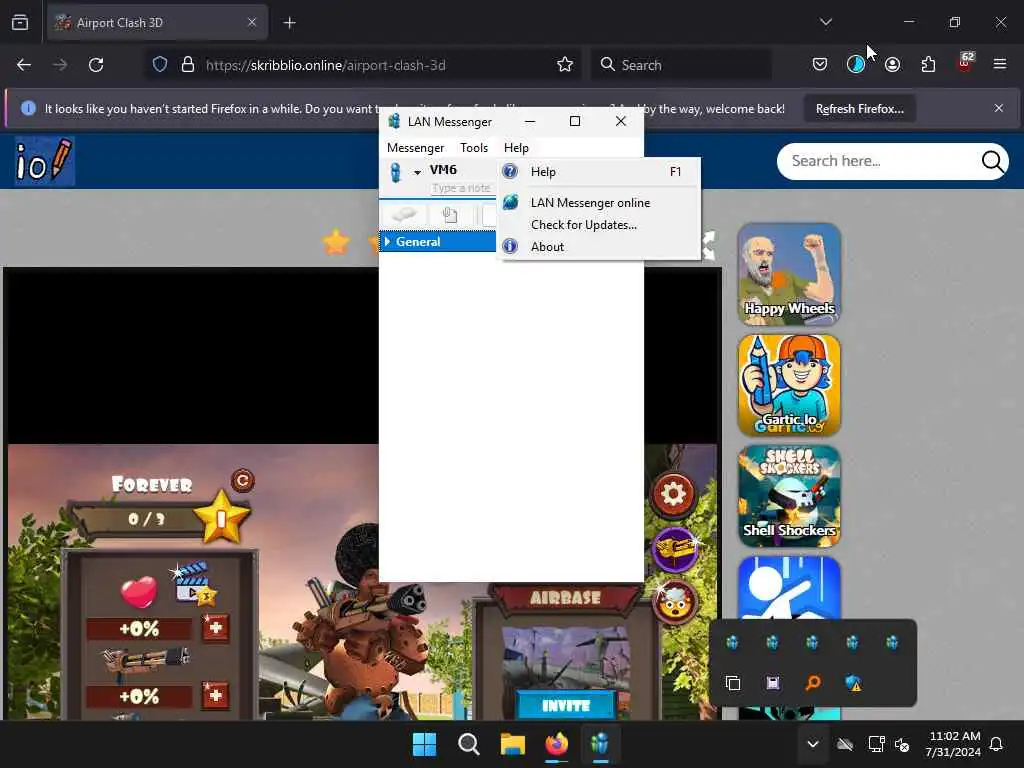The image size is (1024, 768).
Task: Open the Windows Start menu
Action: [424, 744]
